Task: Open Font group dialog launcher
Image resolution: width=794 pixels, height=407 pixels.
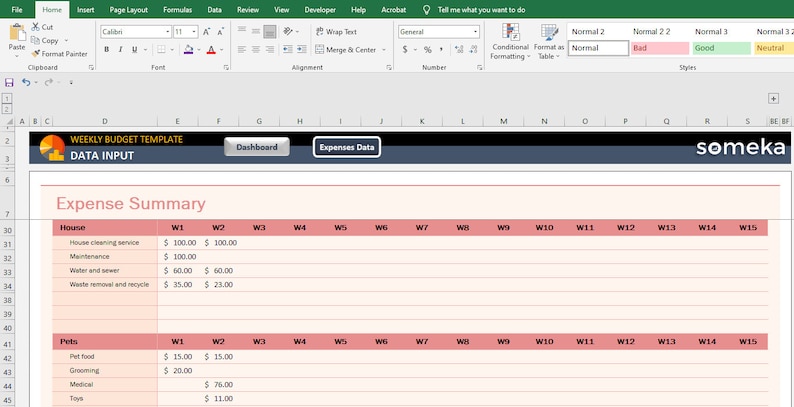Action: point(226,67)
